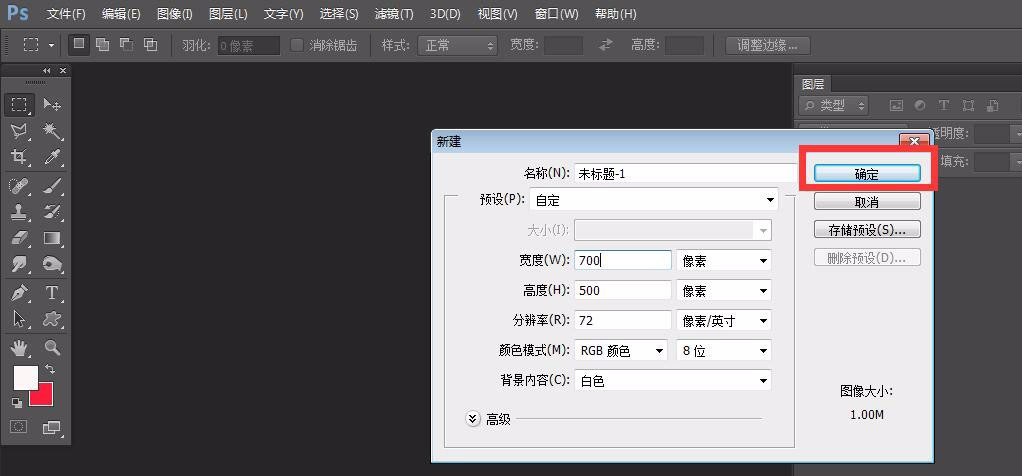Open the 图像(I) menu
This screenshot has width=1022, height=476.
[175, 14]
